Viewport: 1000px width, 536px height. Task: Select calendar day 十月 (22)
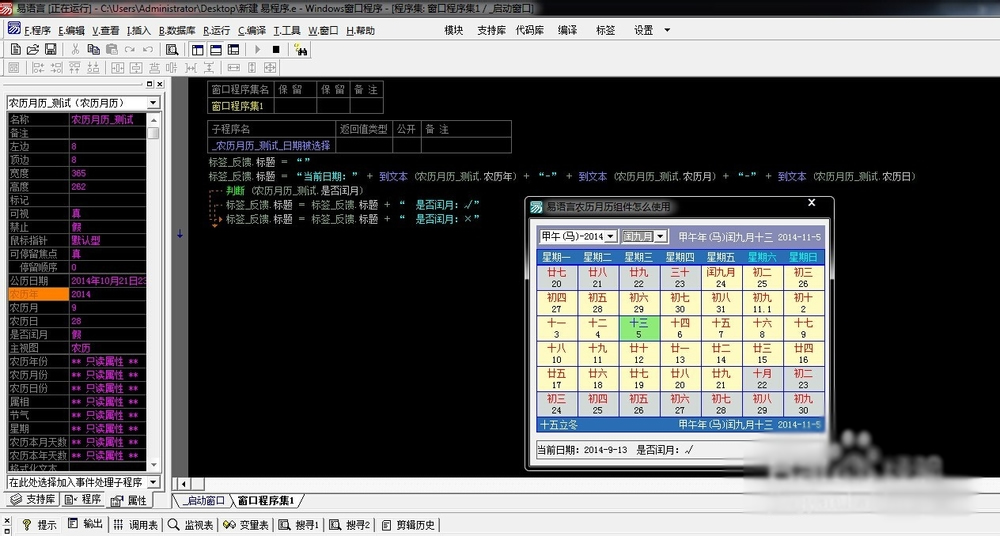762,379
